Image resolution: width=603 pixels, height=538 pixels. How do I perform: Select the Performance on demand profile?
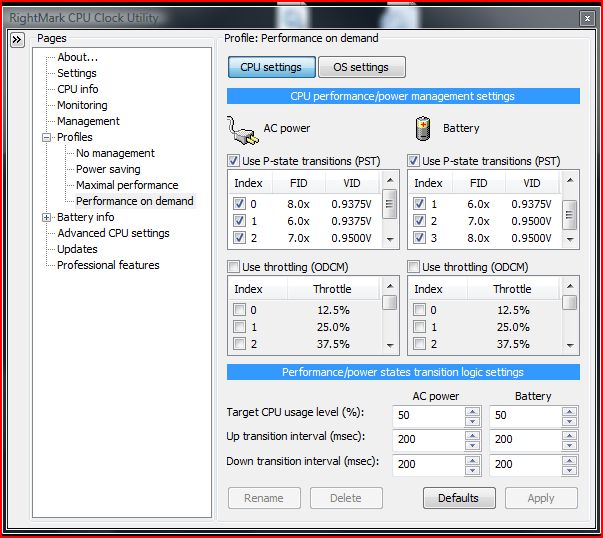point(135,201)
